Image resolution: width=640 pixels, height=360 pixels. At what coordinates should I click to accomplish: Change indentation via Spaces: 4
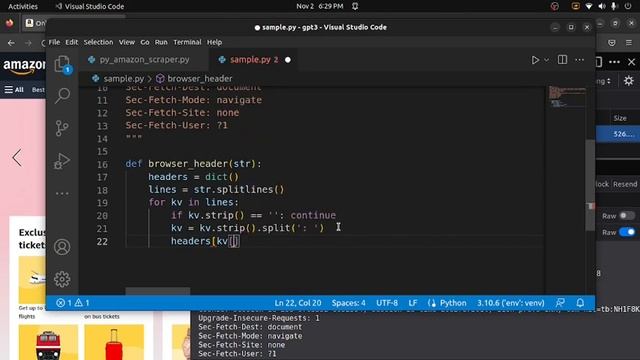coord(349,303)
